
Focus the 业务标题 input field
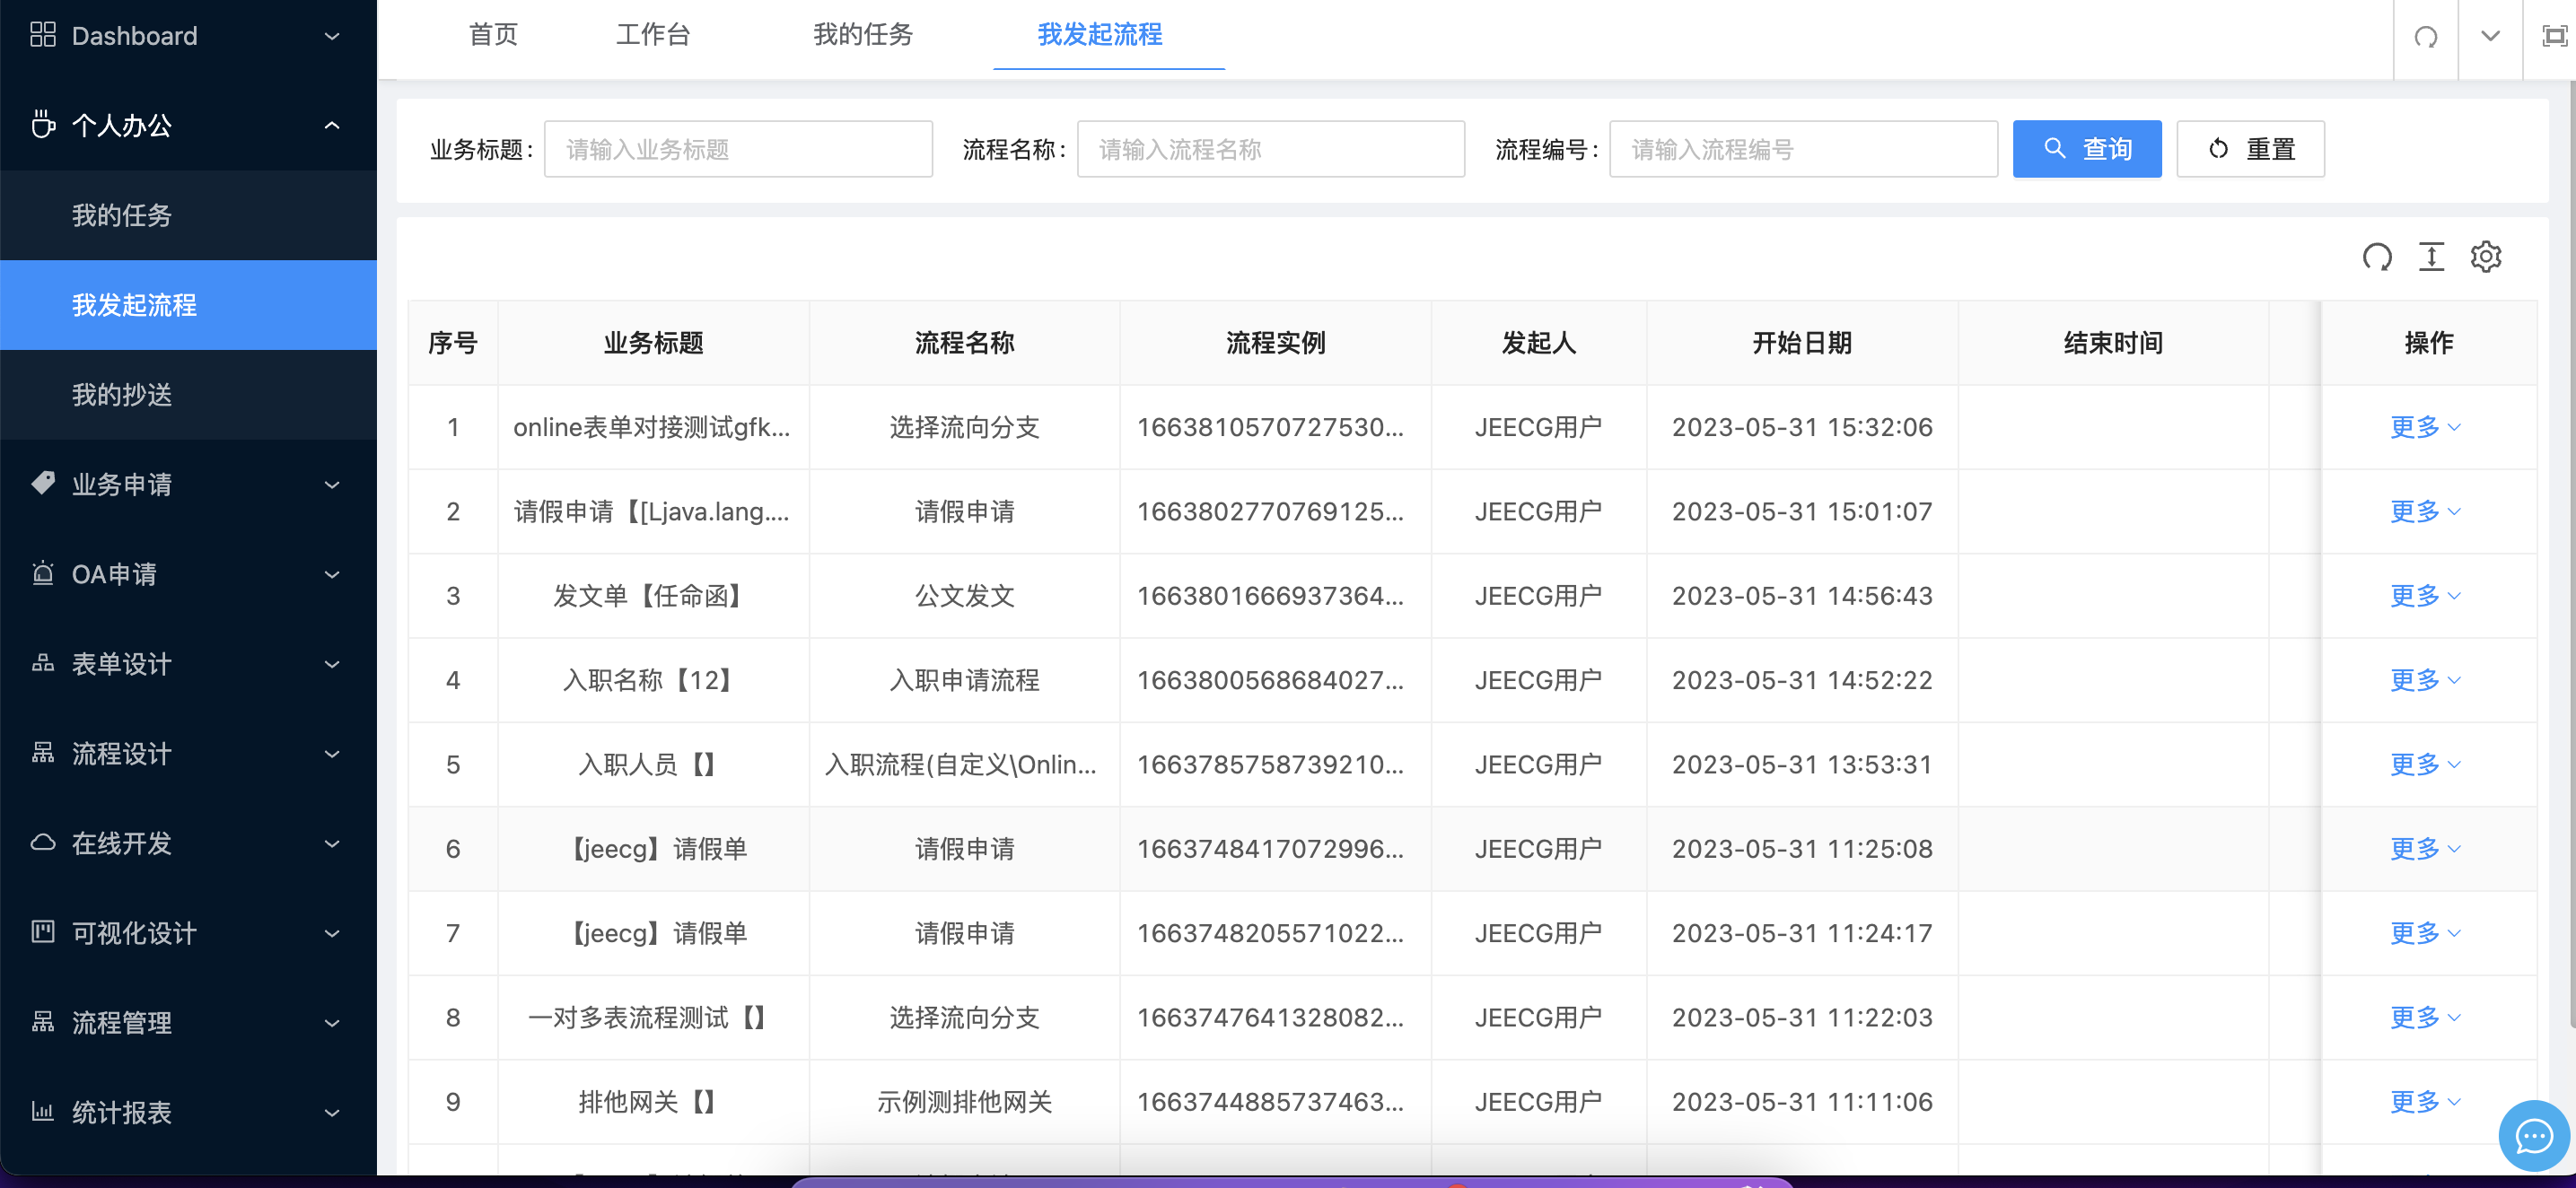(x=738, y=149)
